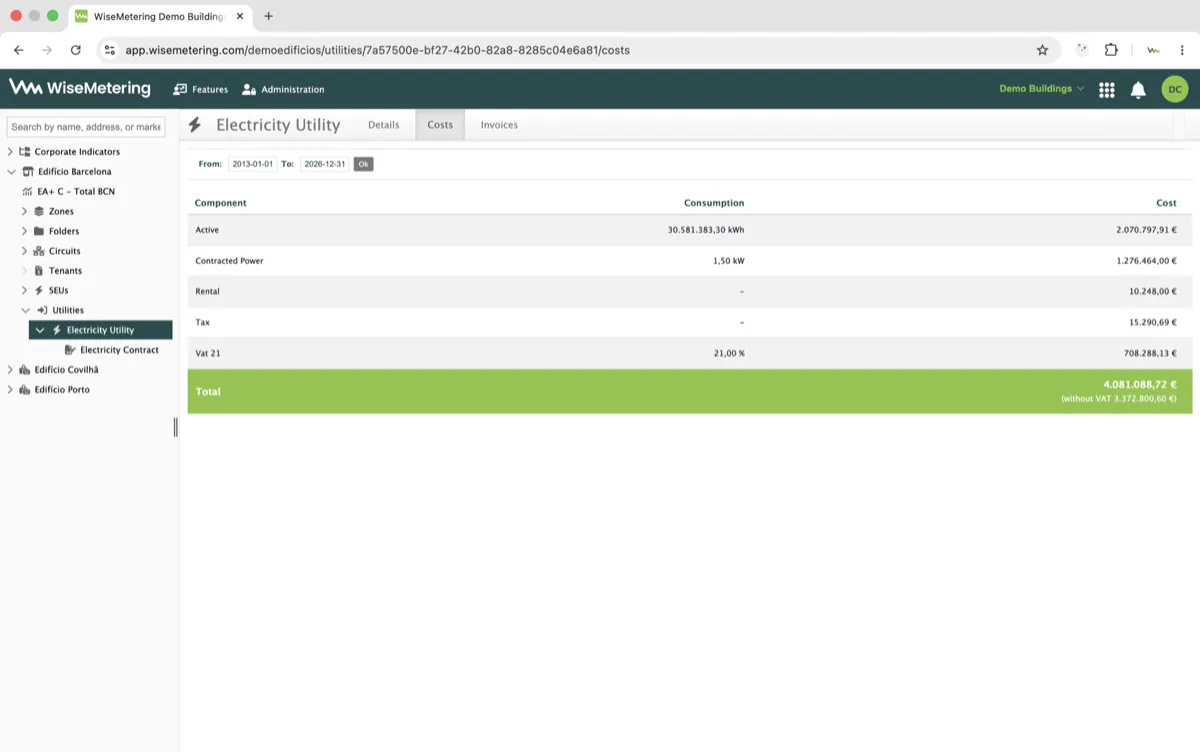
Task: Collapse the Utilities tree node
Action: (26, 310)
